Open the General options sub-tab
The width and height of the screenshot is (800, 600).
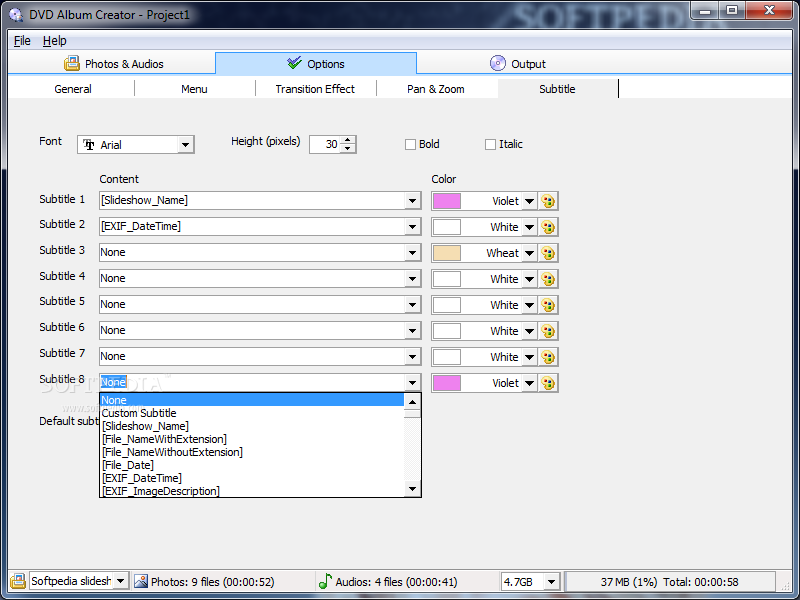(72, 89)
